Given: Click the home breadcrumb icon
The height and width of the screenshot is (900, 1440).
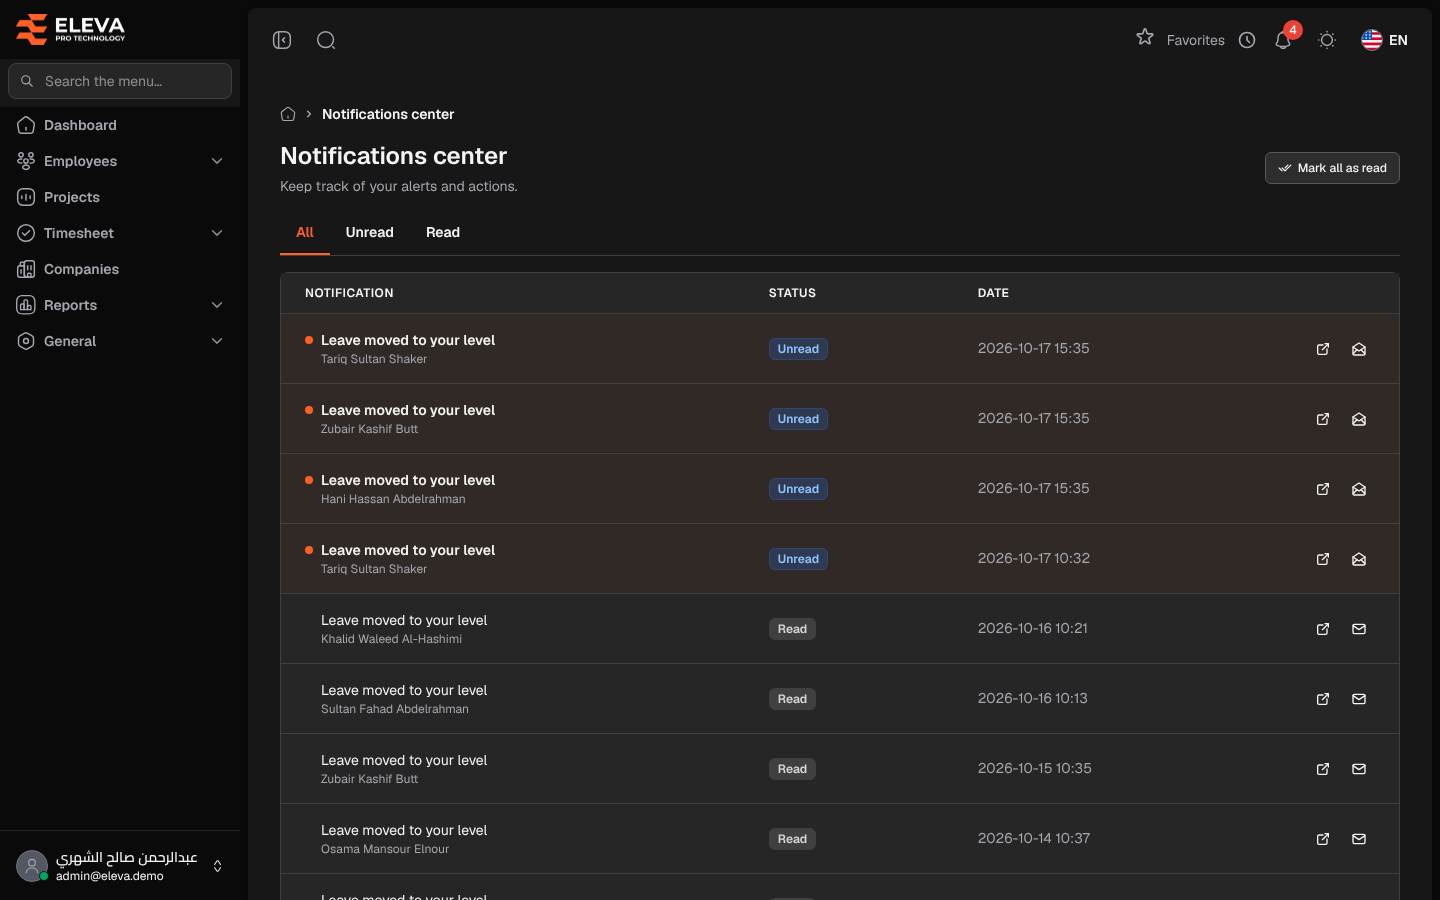Looking at the screenshot, I should coord(288,114).
